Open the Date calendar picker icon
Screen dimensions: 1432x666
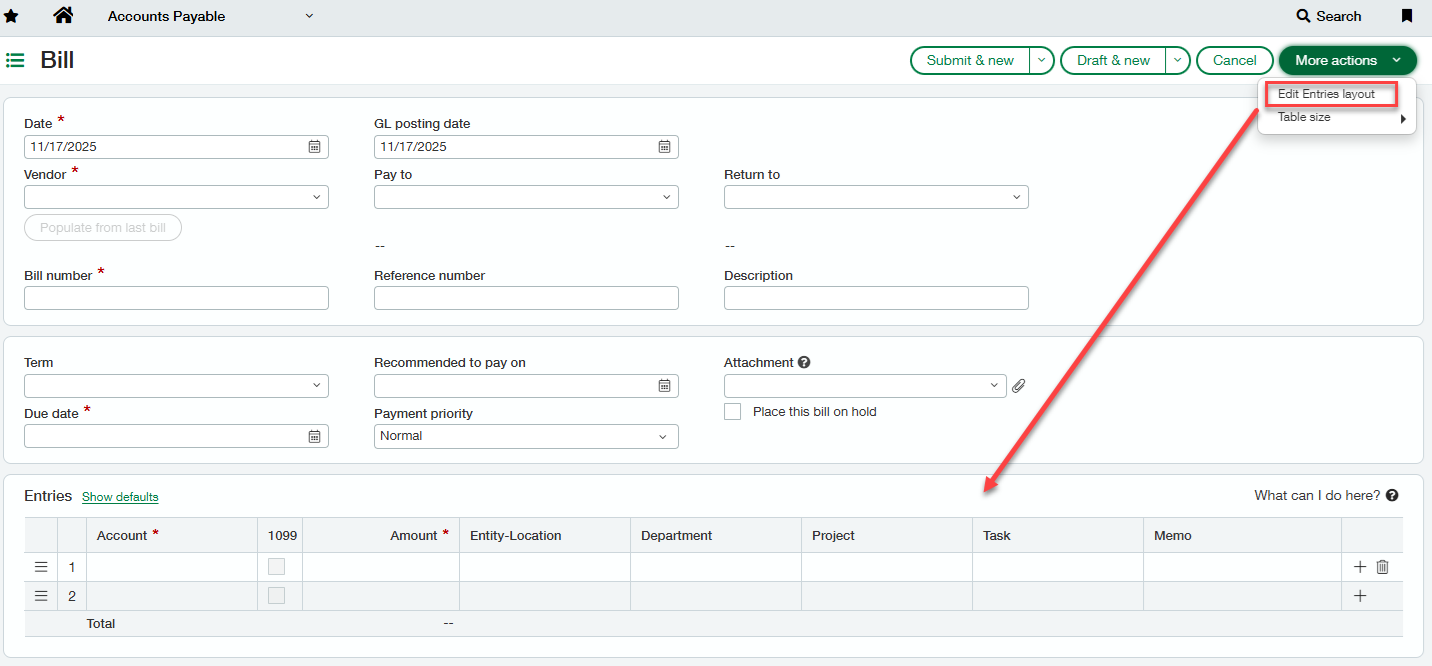[x=314, y=147]
